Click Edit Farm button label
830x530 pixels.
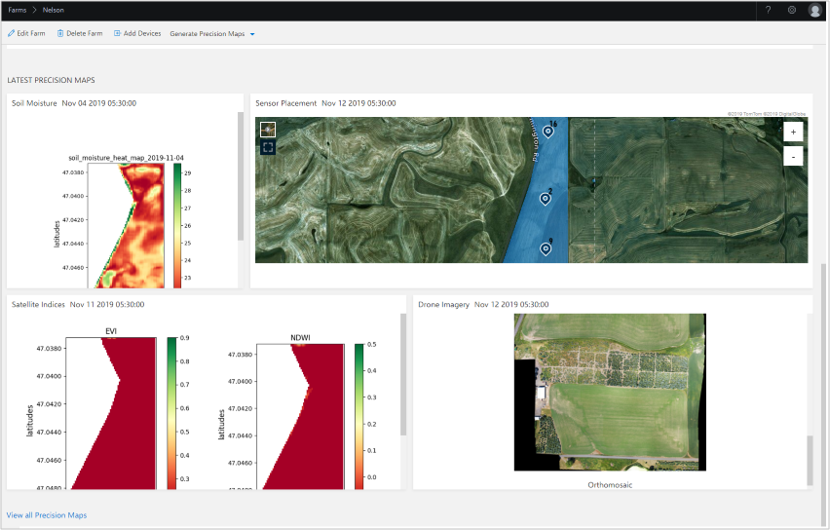31,33
